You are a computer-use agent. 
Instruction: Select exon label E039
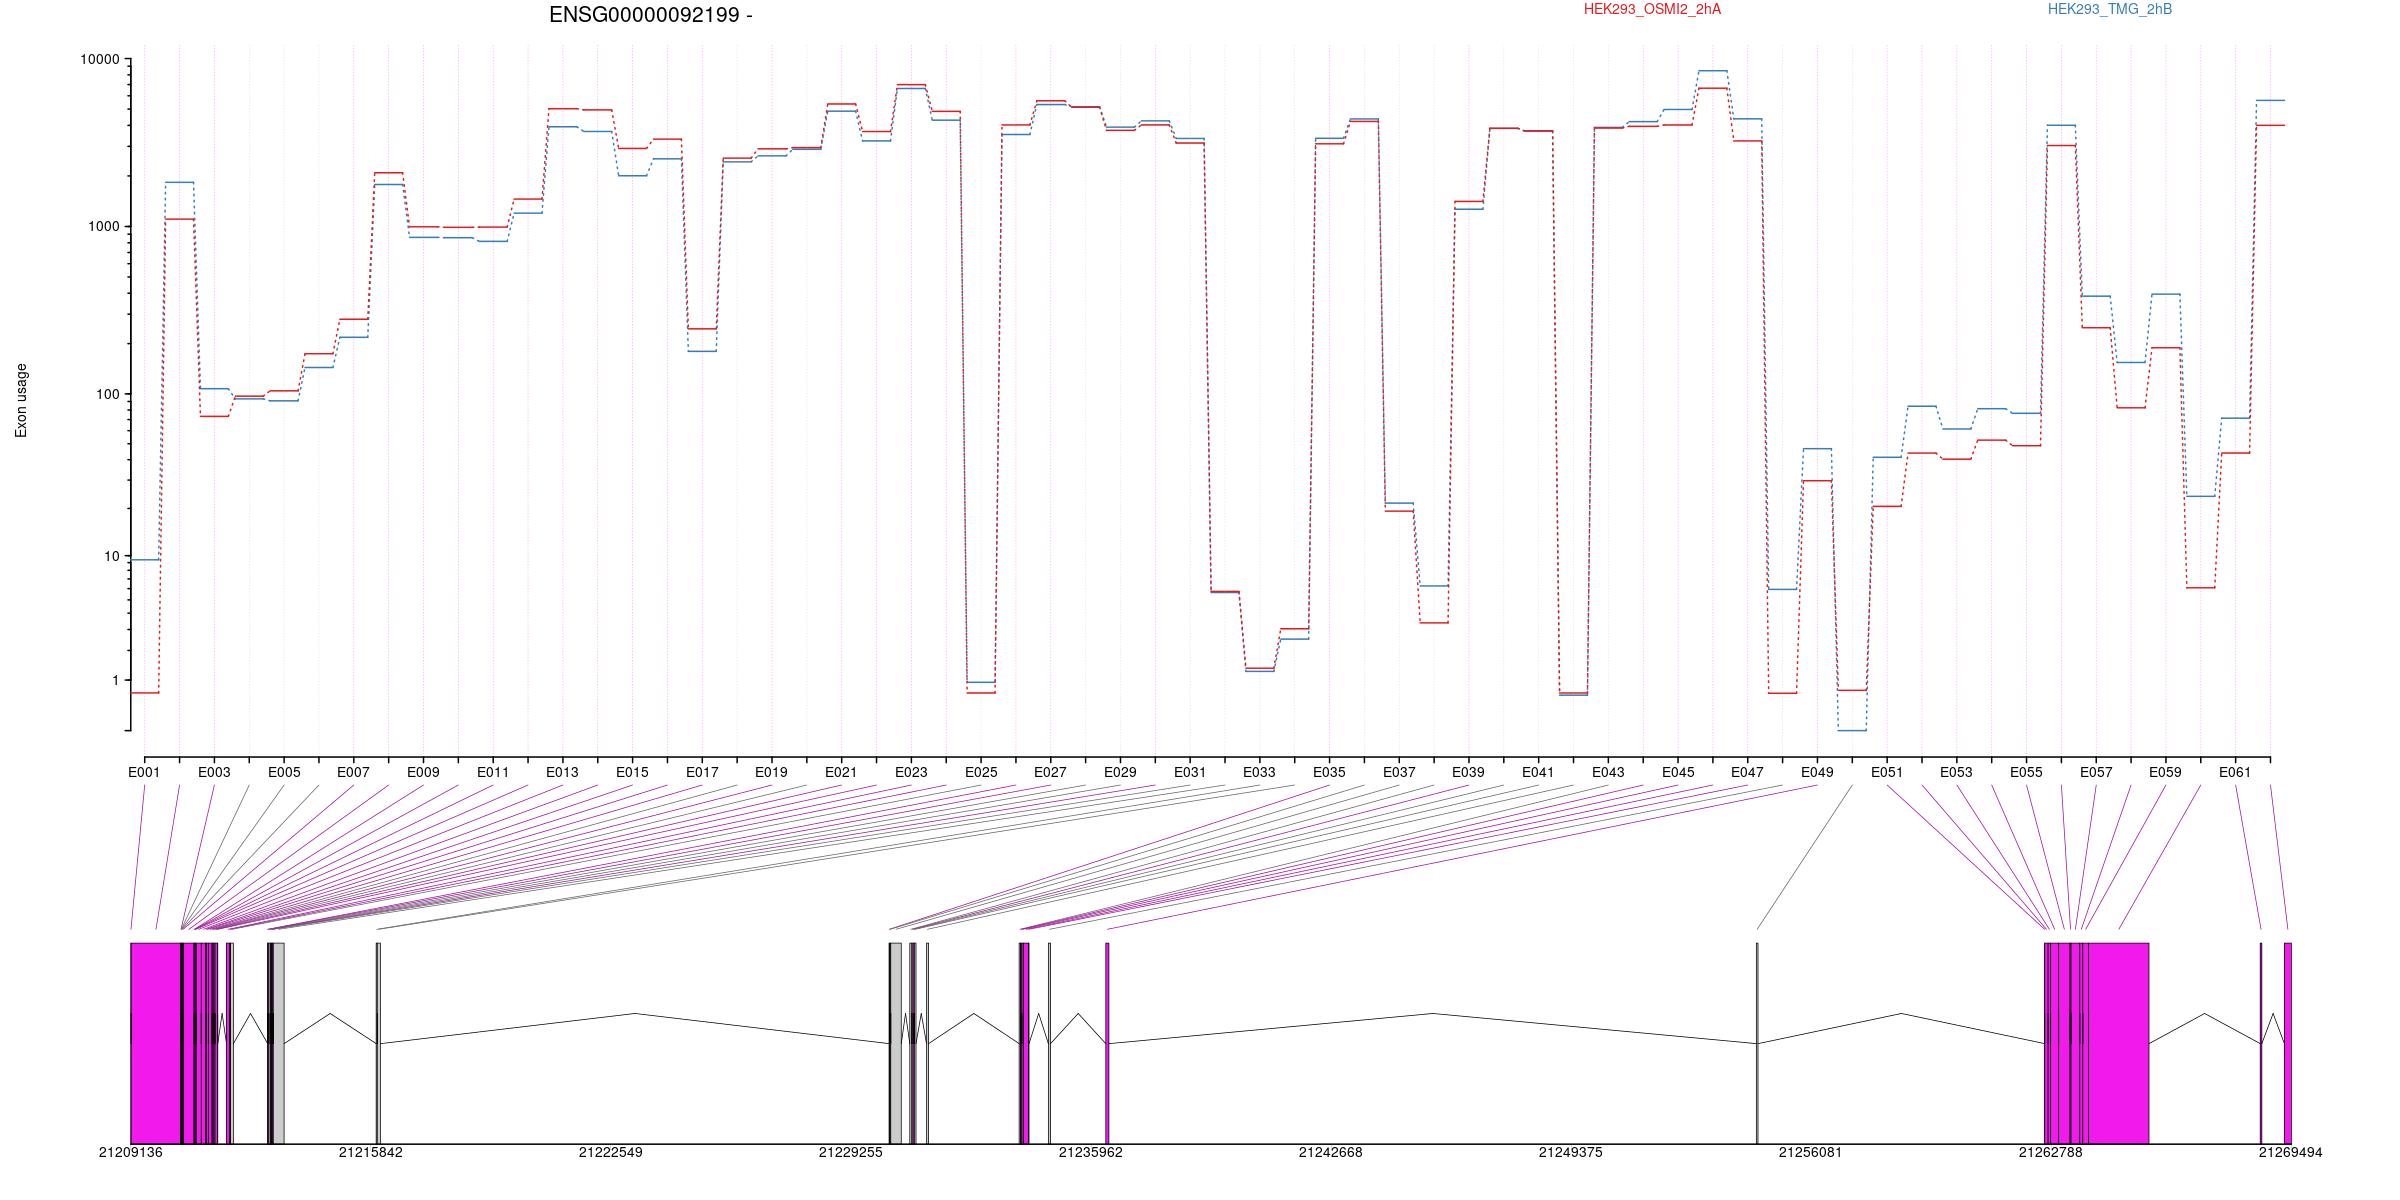(x=1468, y=772)
